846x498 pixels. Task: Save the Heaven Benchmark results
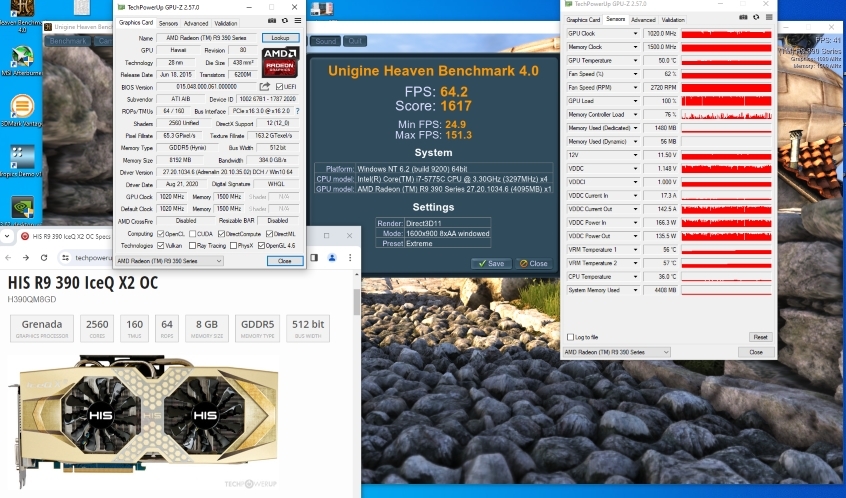pos(490,263)
